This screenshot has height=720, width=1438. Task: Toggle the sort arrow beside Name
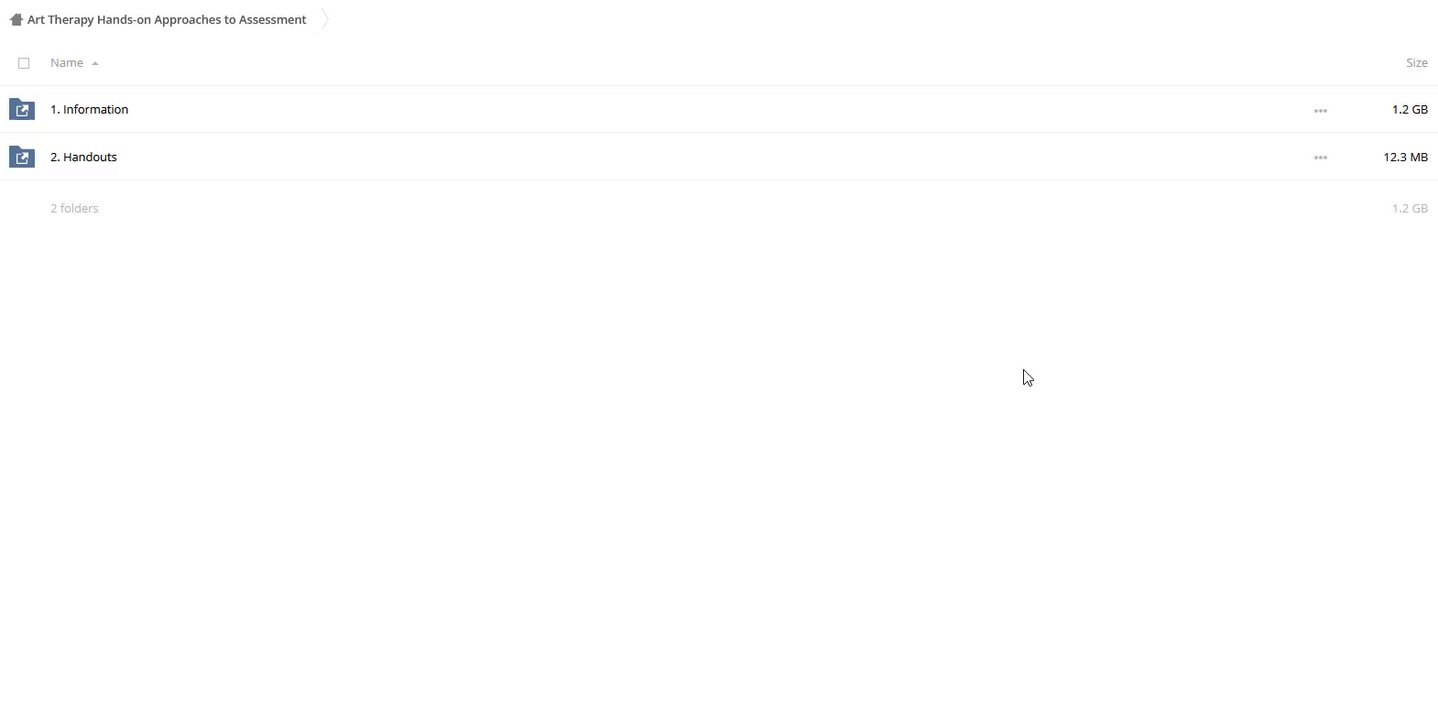pos(95,63)
